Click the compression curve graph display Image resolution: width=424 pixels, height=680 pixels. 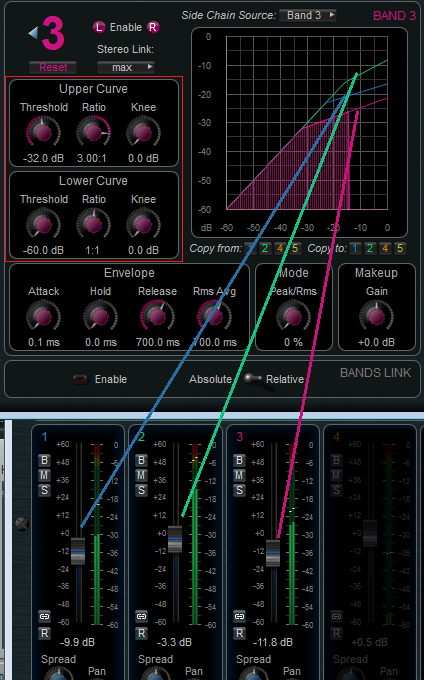299,132
